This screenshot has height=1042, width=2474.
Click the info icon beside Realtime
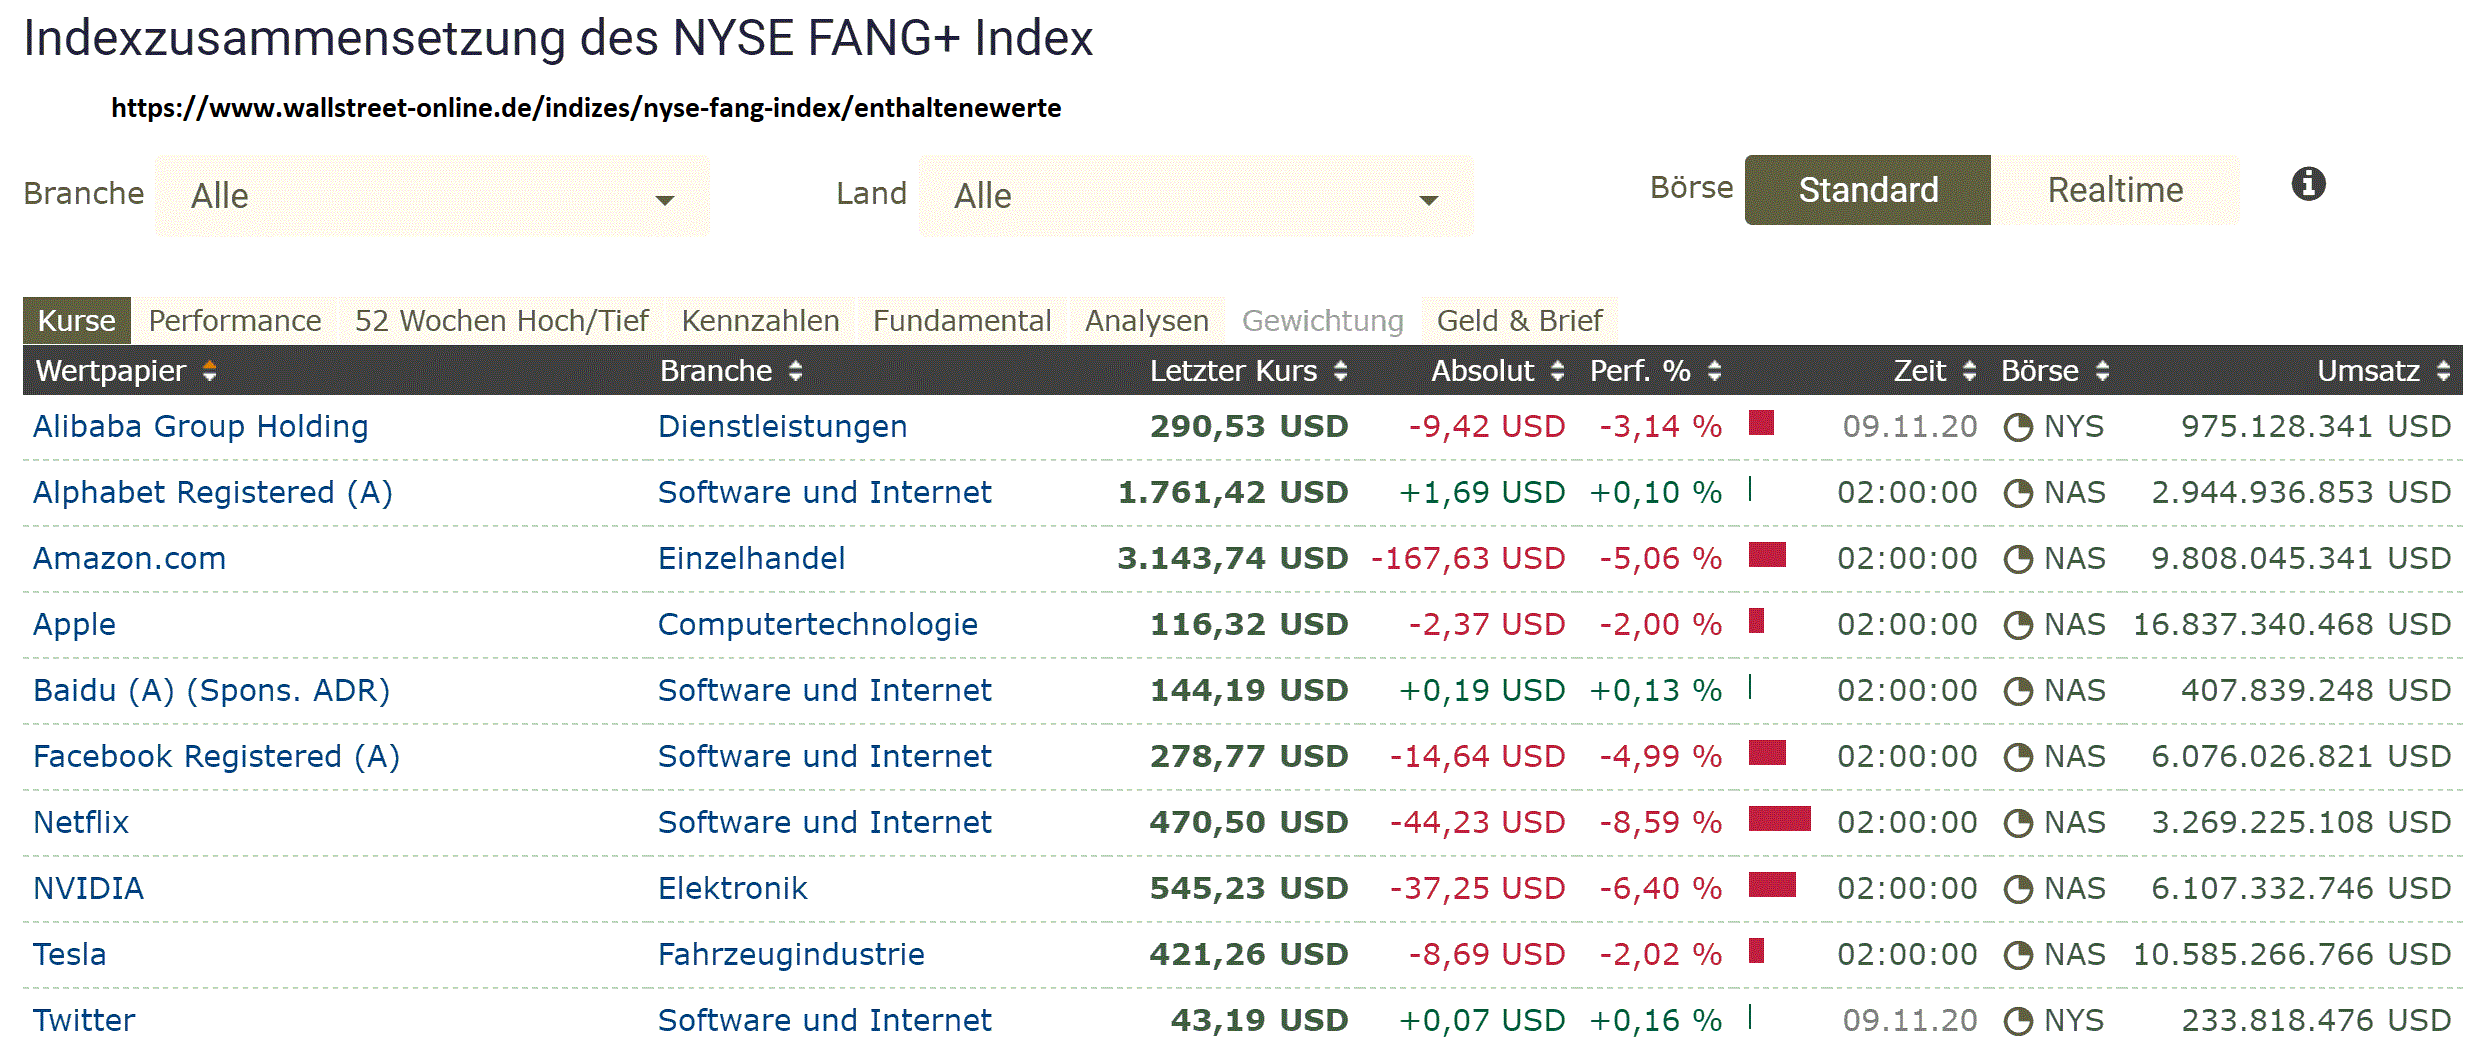point(2308,184)
